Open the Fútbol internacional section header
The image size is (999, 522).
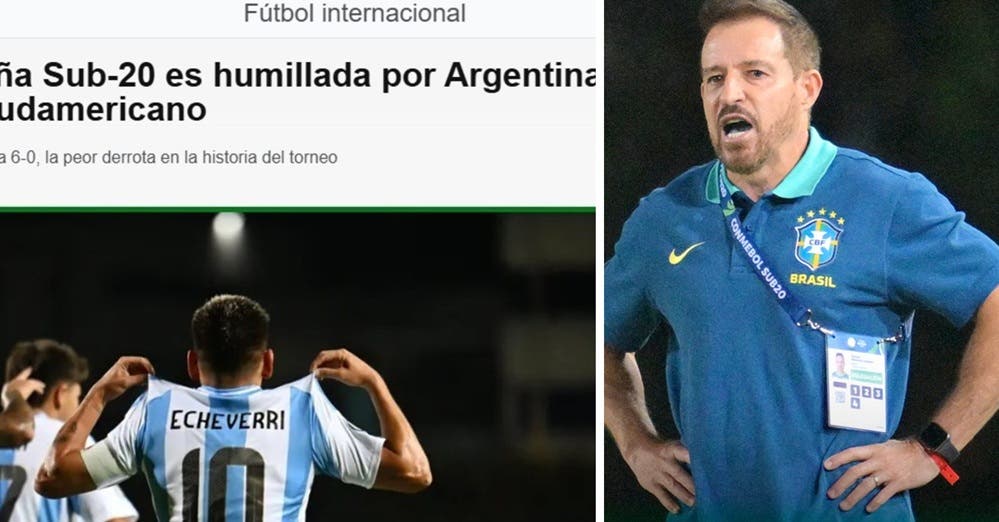point(354,13)
